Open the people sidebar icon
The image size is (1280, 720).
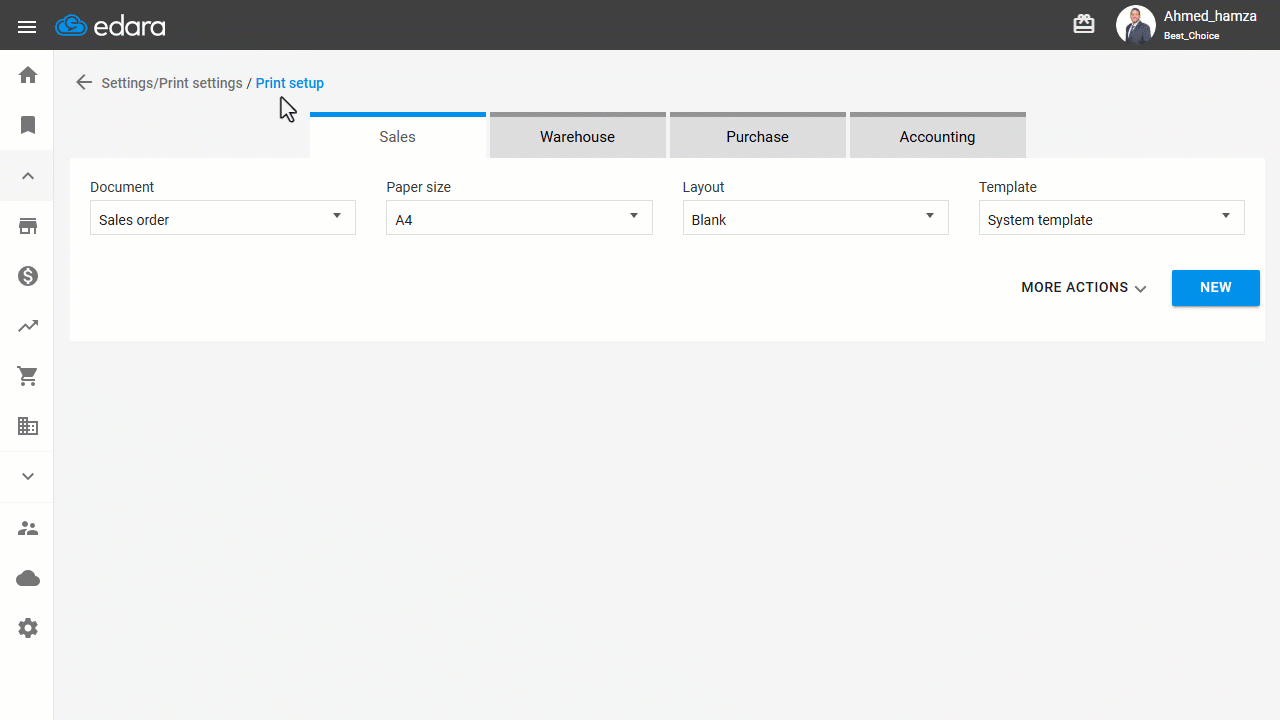click(28, 528)
